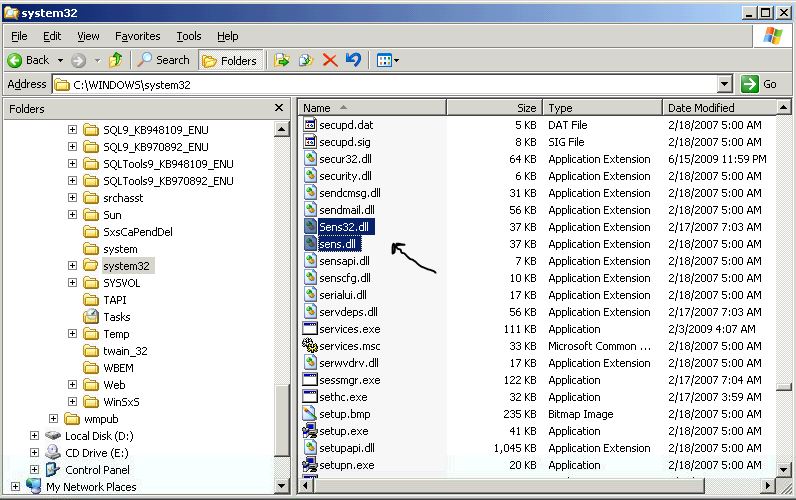Expand the srchasst folder node
Image resolution: width=796 pixels, height=500 pixels.
tap(72, 197)
